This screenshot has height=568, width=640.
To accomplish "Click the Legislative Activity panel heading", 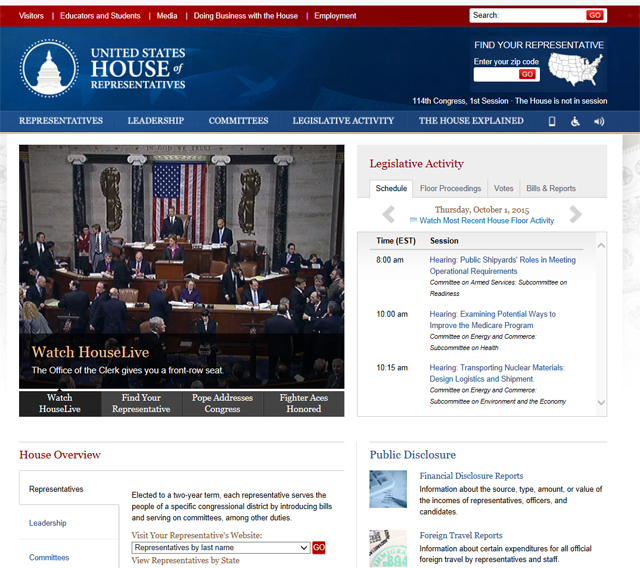I will pos(416,164).
